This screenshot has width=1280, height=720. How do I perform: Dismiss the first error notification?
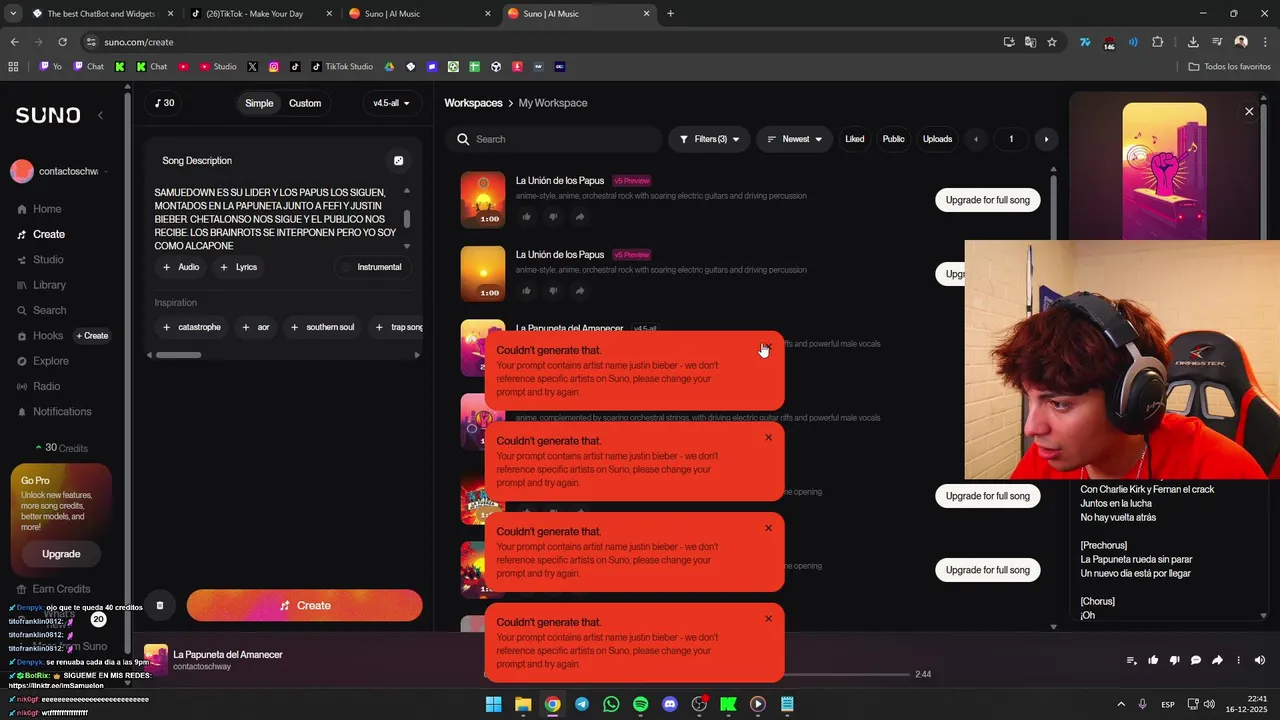(768, 347)
